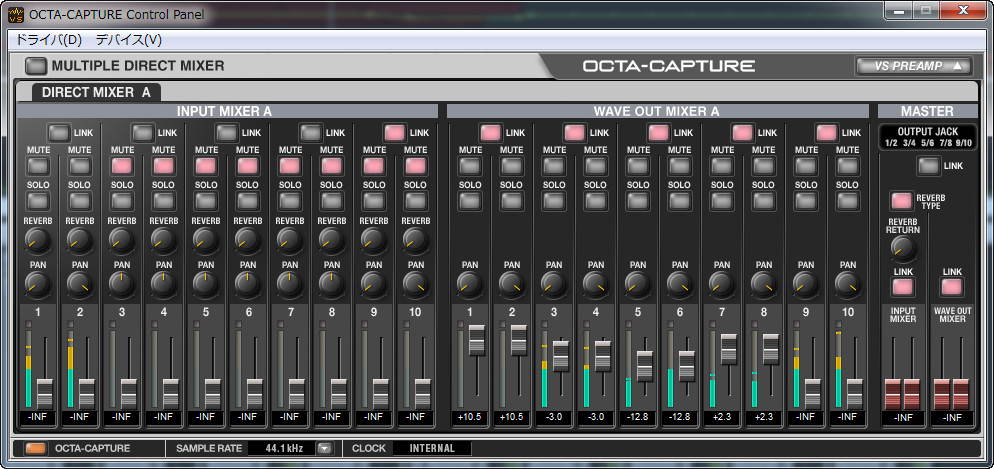The image size is (994, 469).
Task: Click the fader of input channel 6
Action: tap(255, 394)
